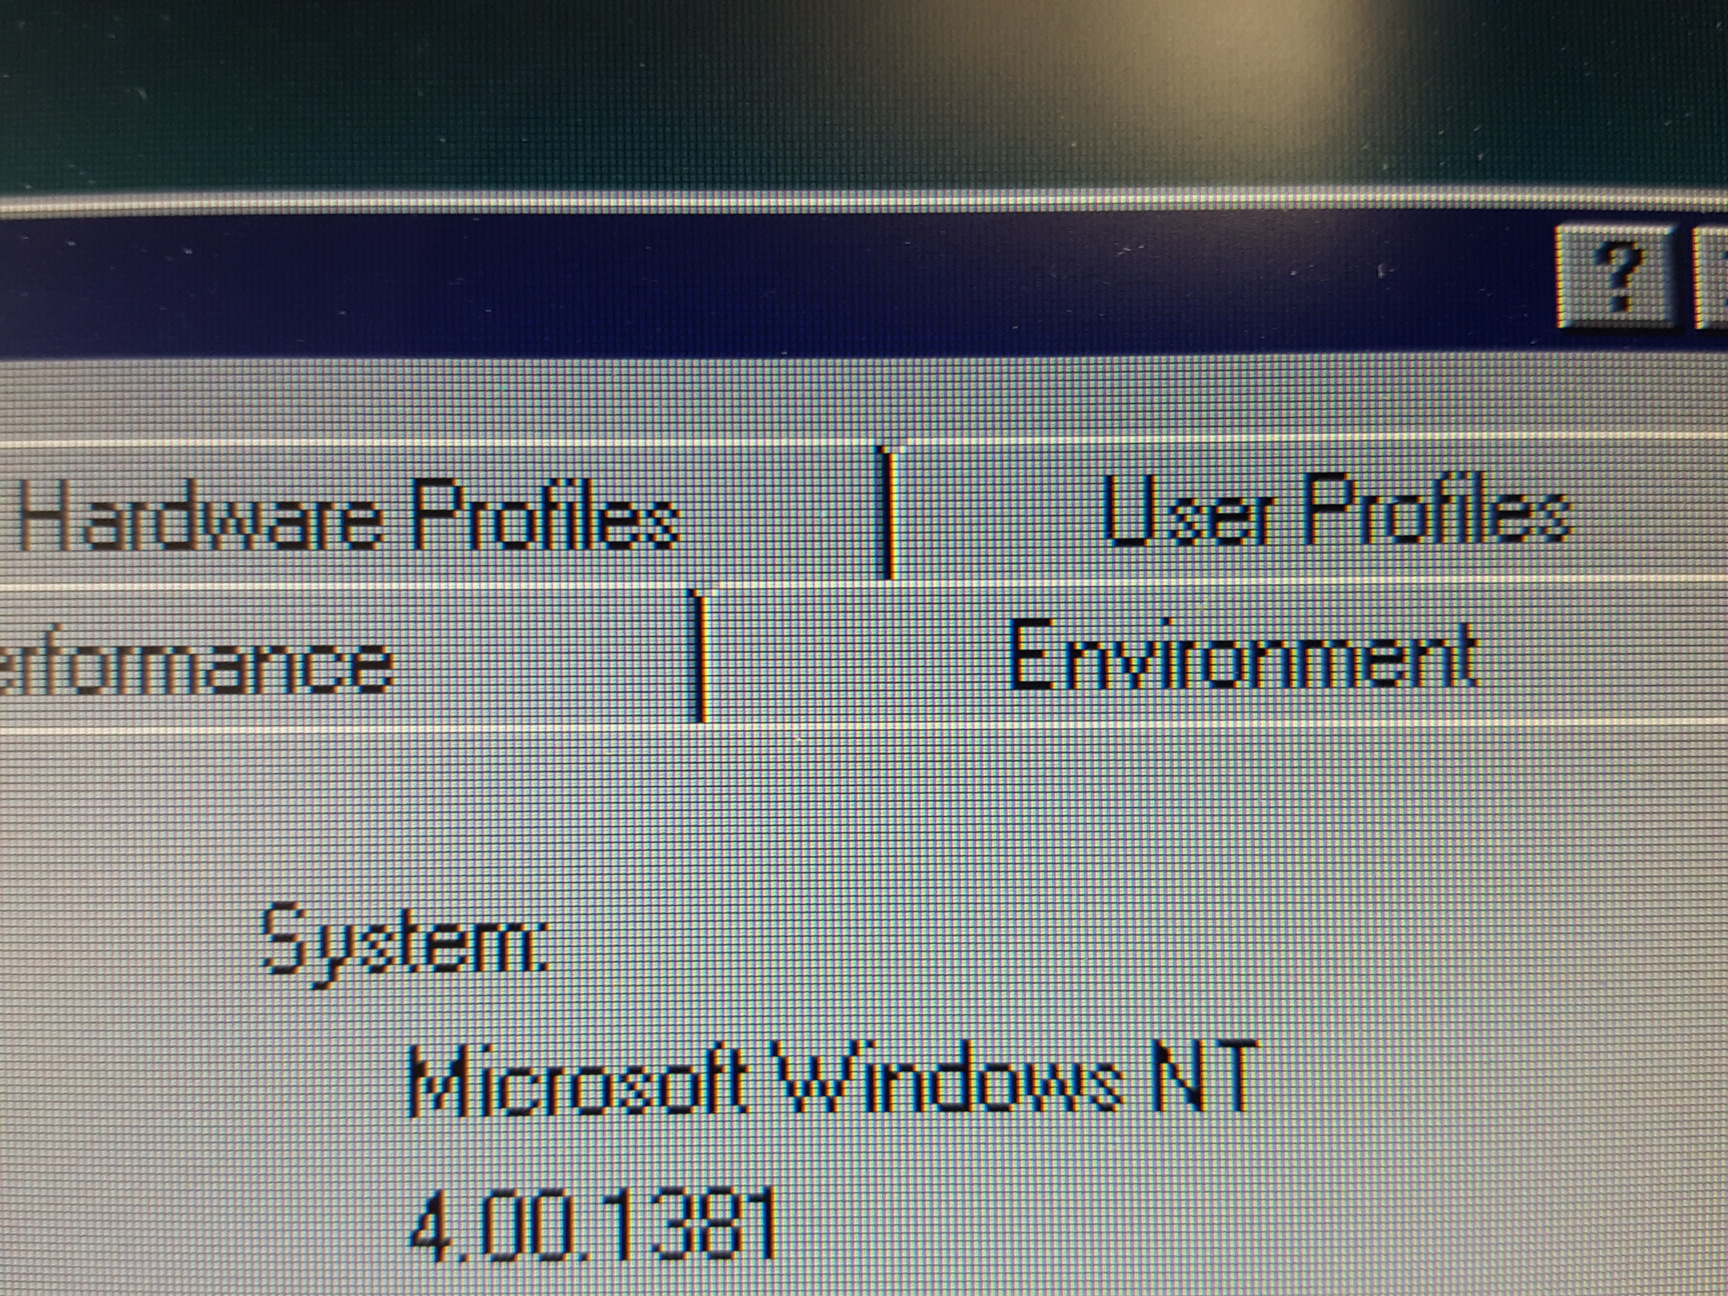Viewport: 1728px width, 1296px height.
Task: Open the Environment tab
Action: pos(1218,655)
